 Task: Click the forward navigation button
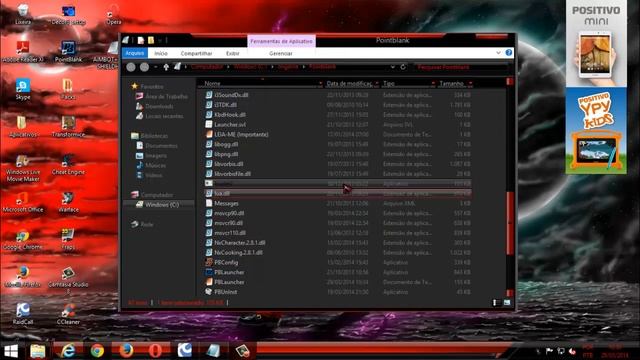click(x=144, y=67)
